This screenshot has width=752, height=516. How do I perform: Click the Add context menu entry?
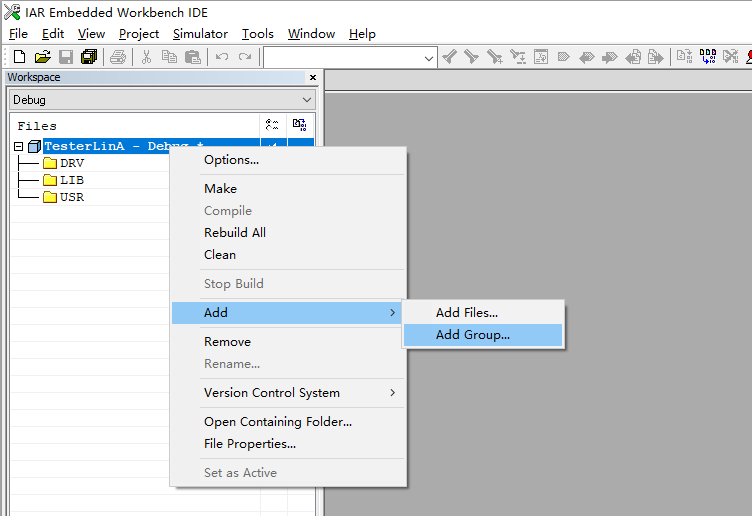point(287,313)
